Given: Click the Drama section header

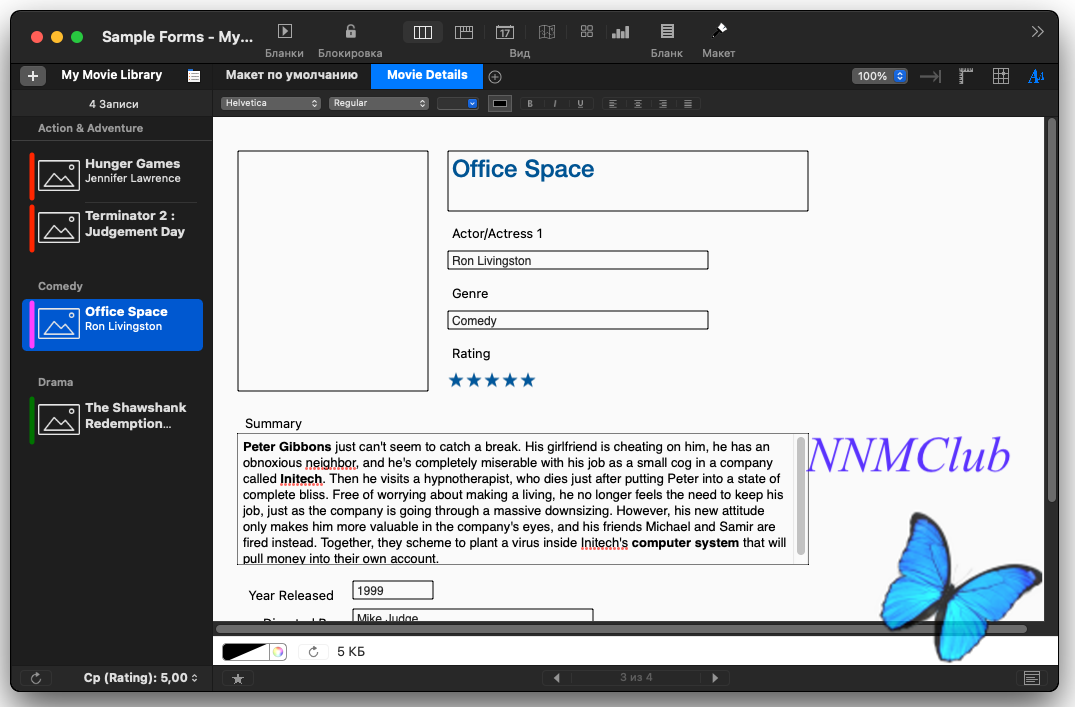Looking at the screenshot, I should click(56, 382).
